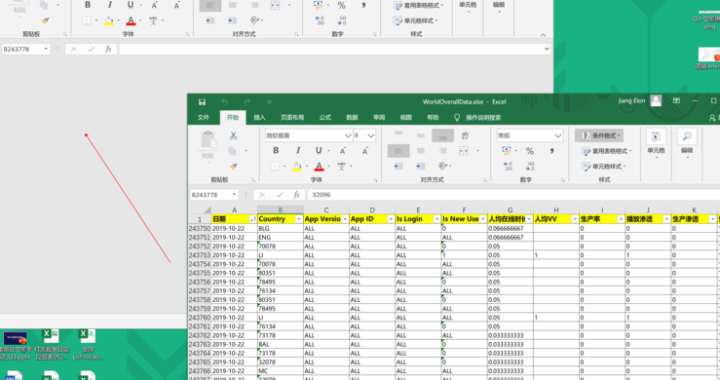Toggle align left in front window
The height and width of the screenshot is (380, 720).
pyautogui.click(x=398, y=151)
